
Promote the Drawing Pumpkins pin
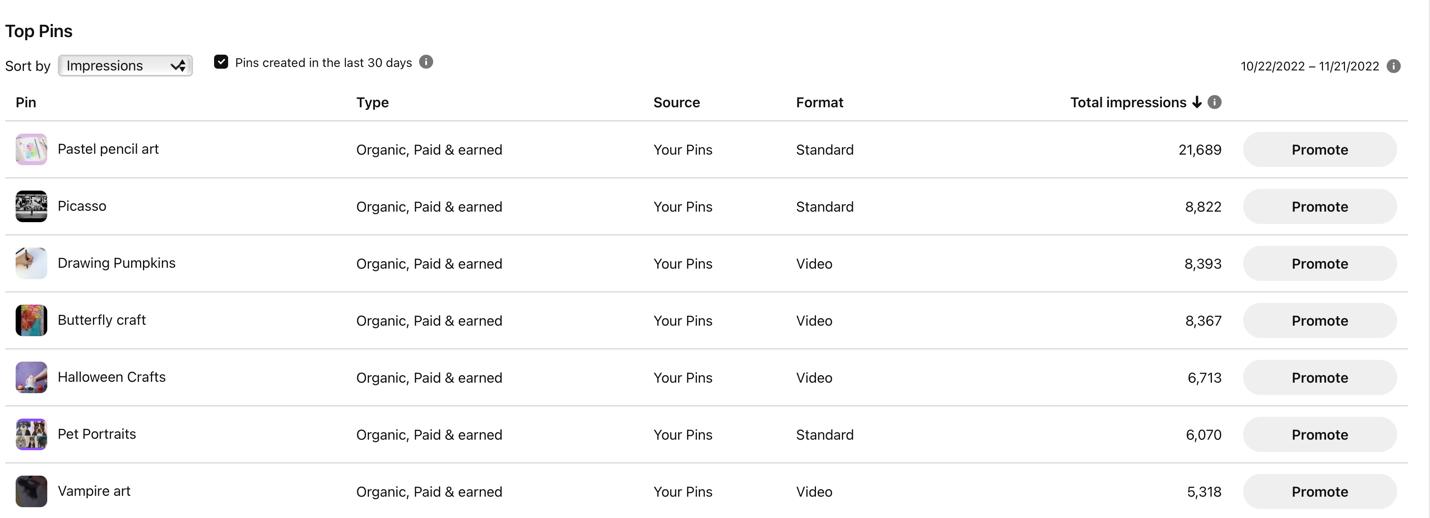(x=1319, y=264)
